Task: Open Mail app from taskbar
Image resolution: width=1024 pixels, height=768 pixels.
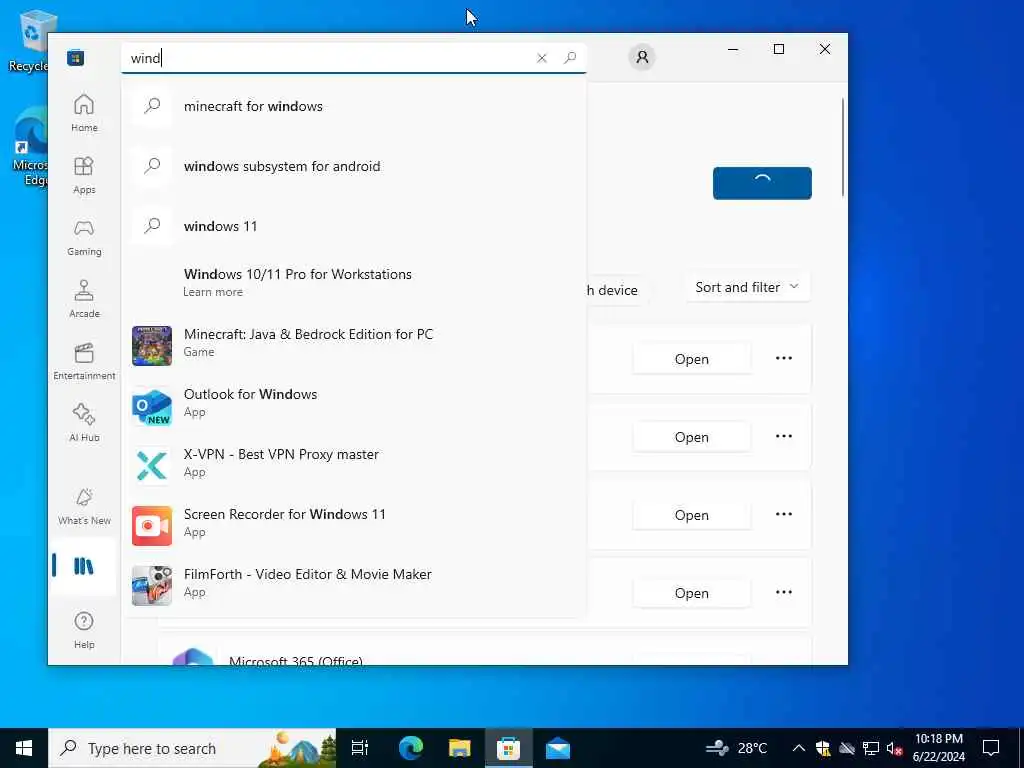Action: 558,748
